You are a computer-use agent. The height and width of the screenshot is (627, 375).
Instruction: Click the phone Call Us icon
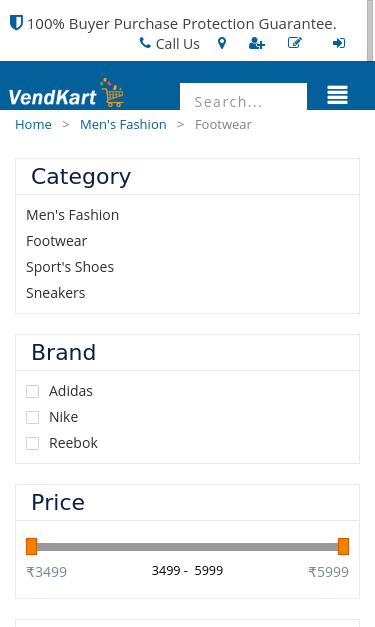(145, 43)
